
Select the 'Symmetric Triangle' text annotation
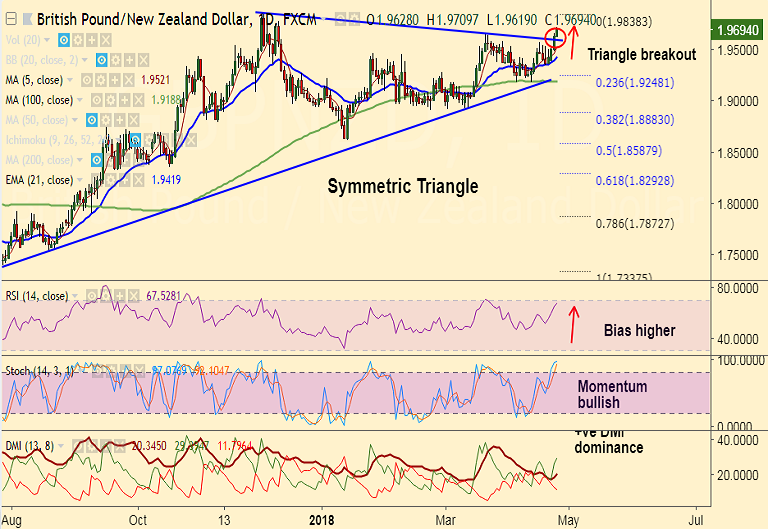[x=403, y=187]
